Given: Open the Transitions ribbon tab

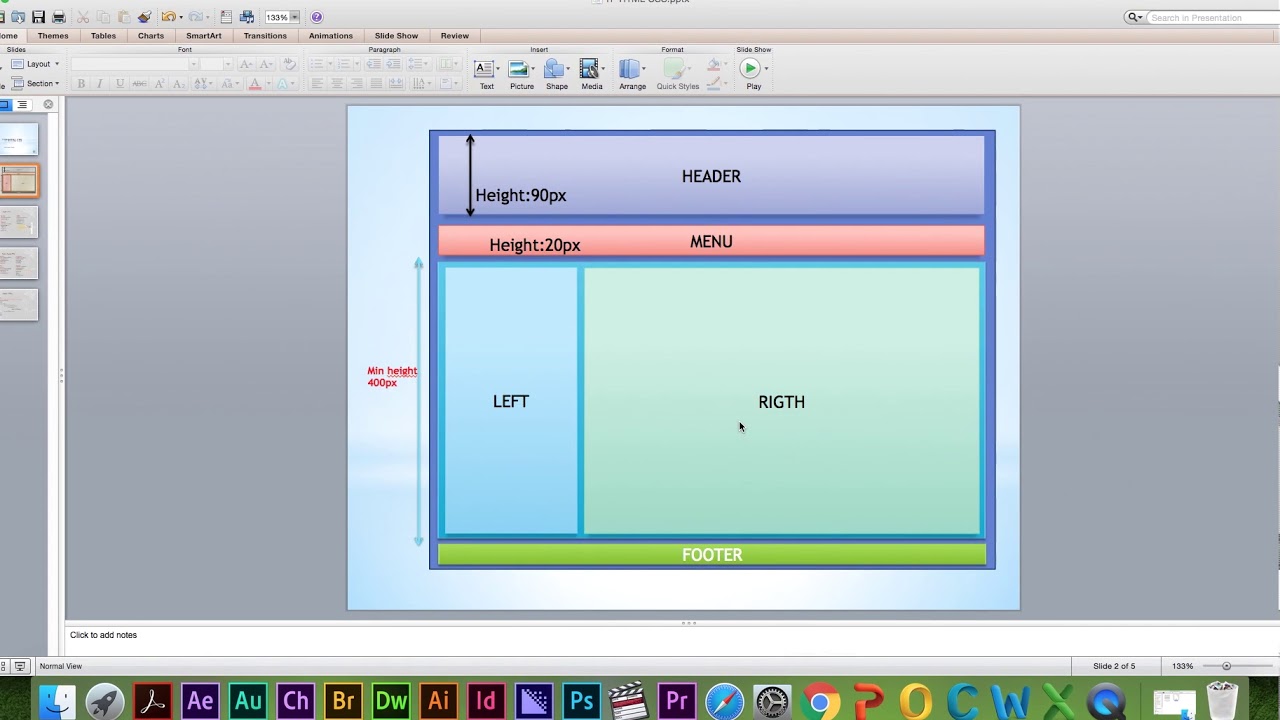Looking at the screenshot, I should (265, 36).
